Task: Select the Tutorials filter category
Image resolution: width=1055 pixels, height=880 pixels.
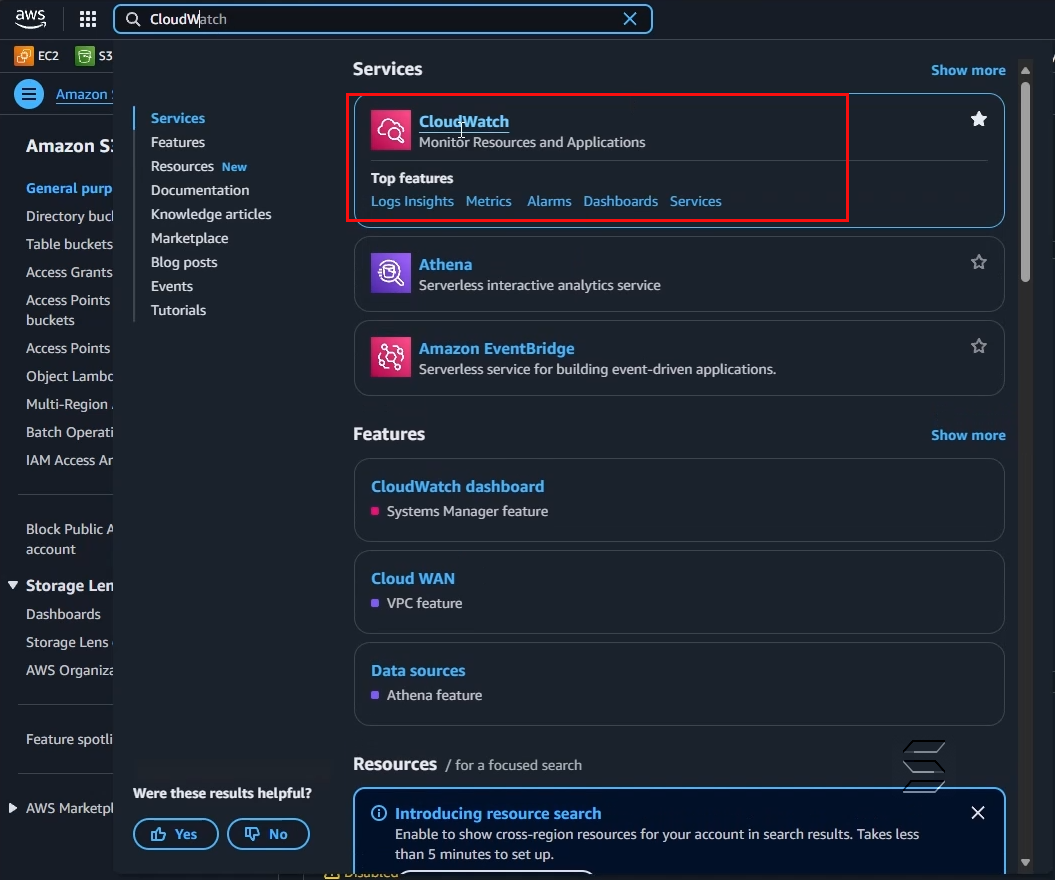Action: click(x=178, y=310)
